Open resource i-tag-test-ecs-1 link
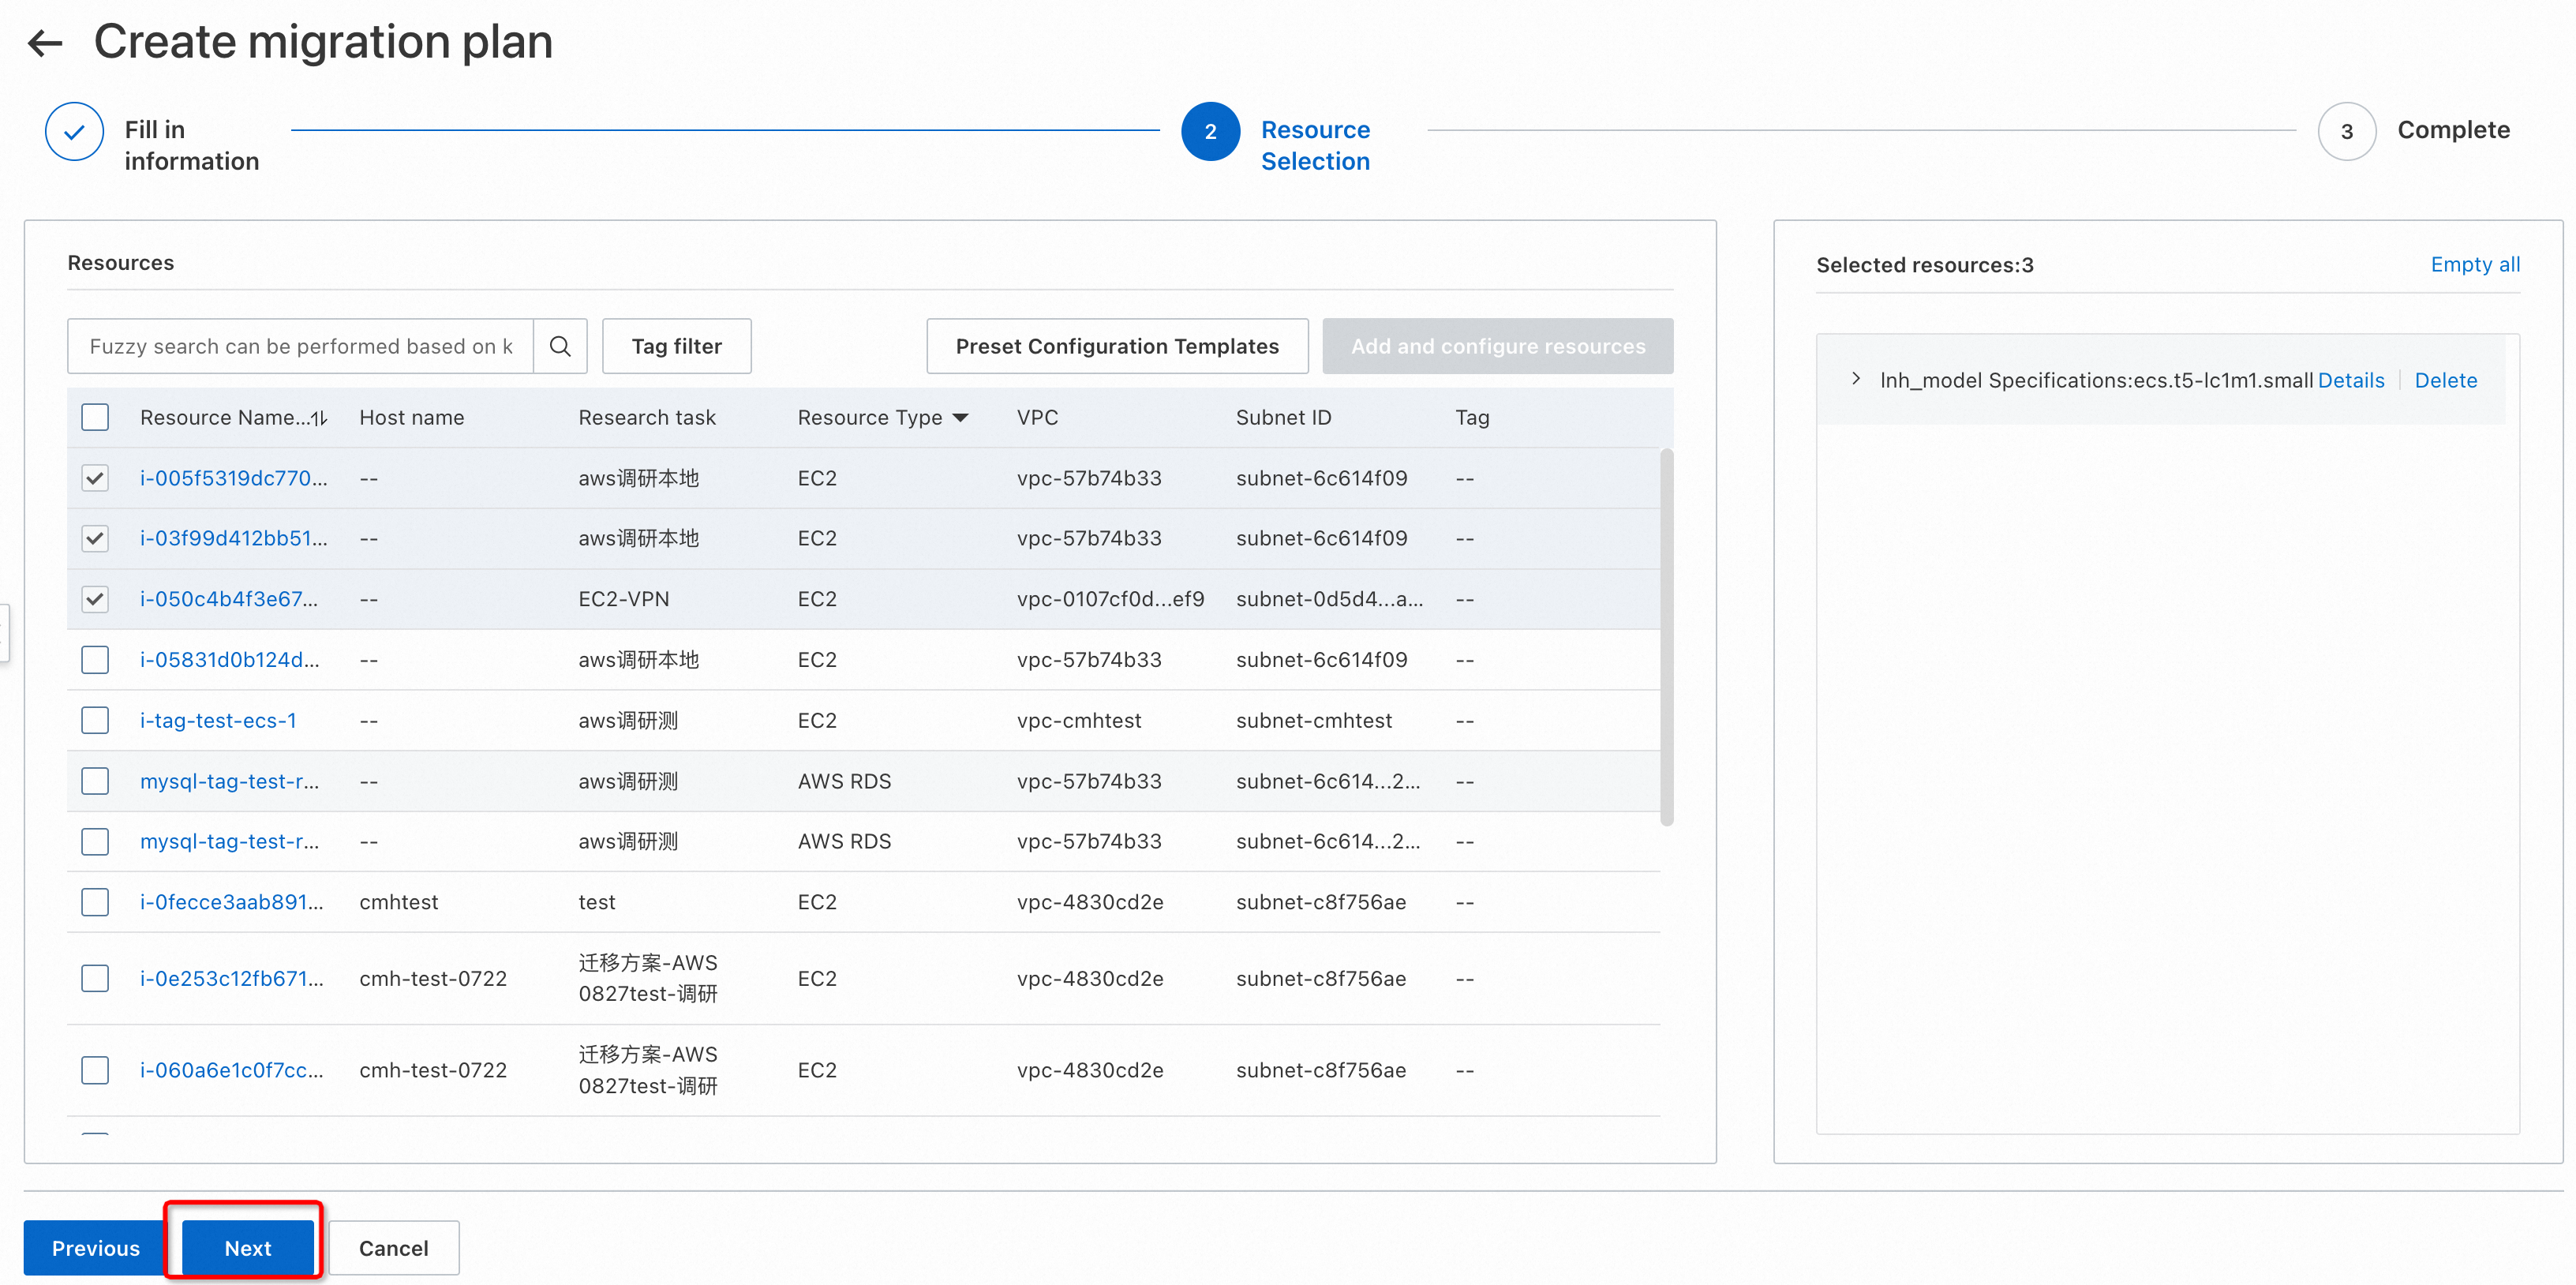2576x1285 pixels. (x=218, y=720)
